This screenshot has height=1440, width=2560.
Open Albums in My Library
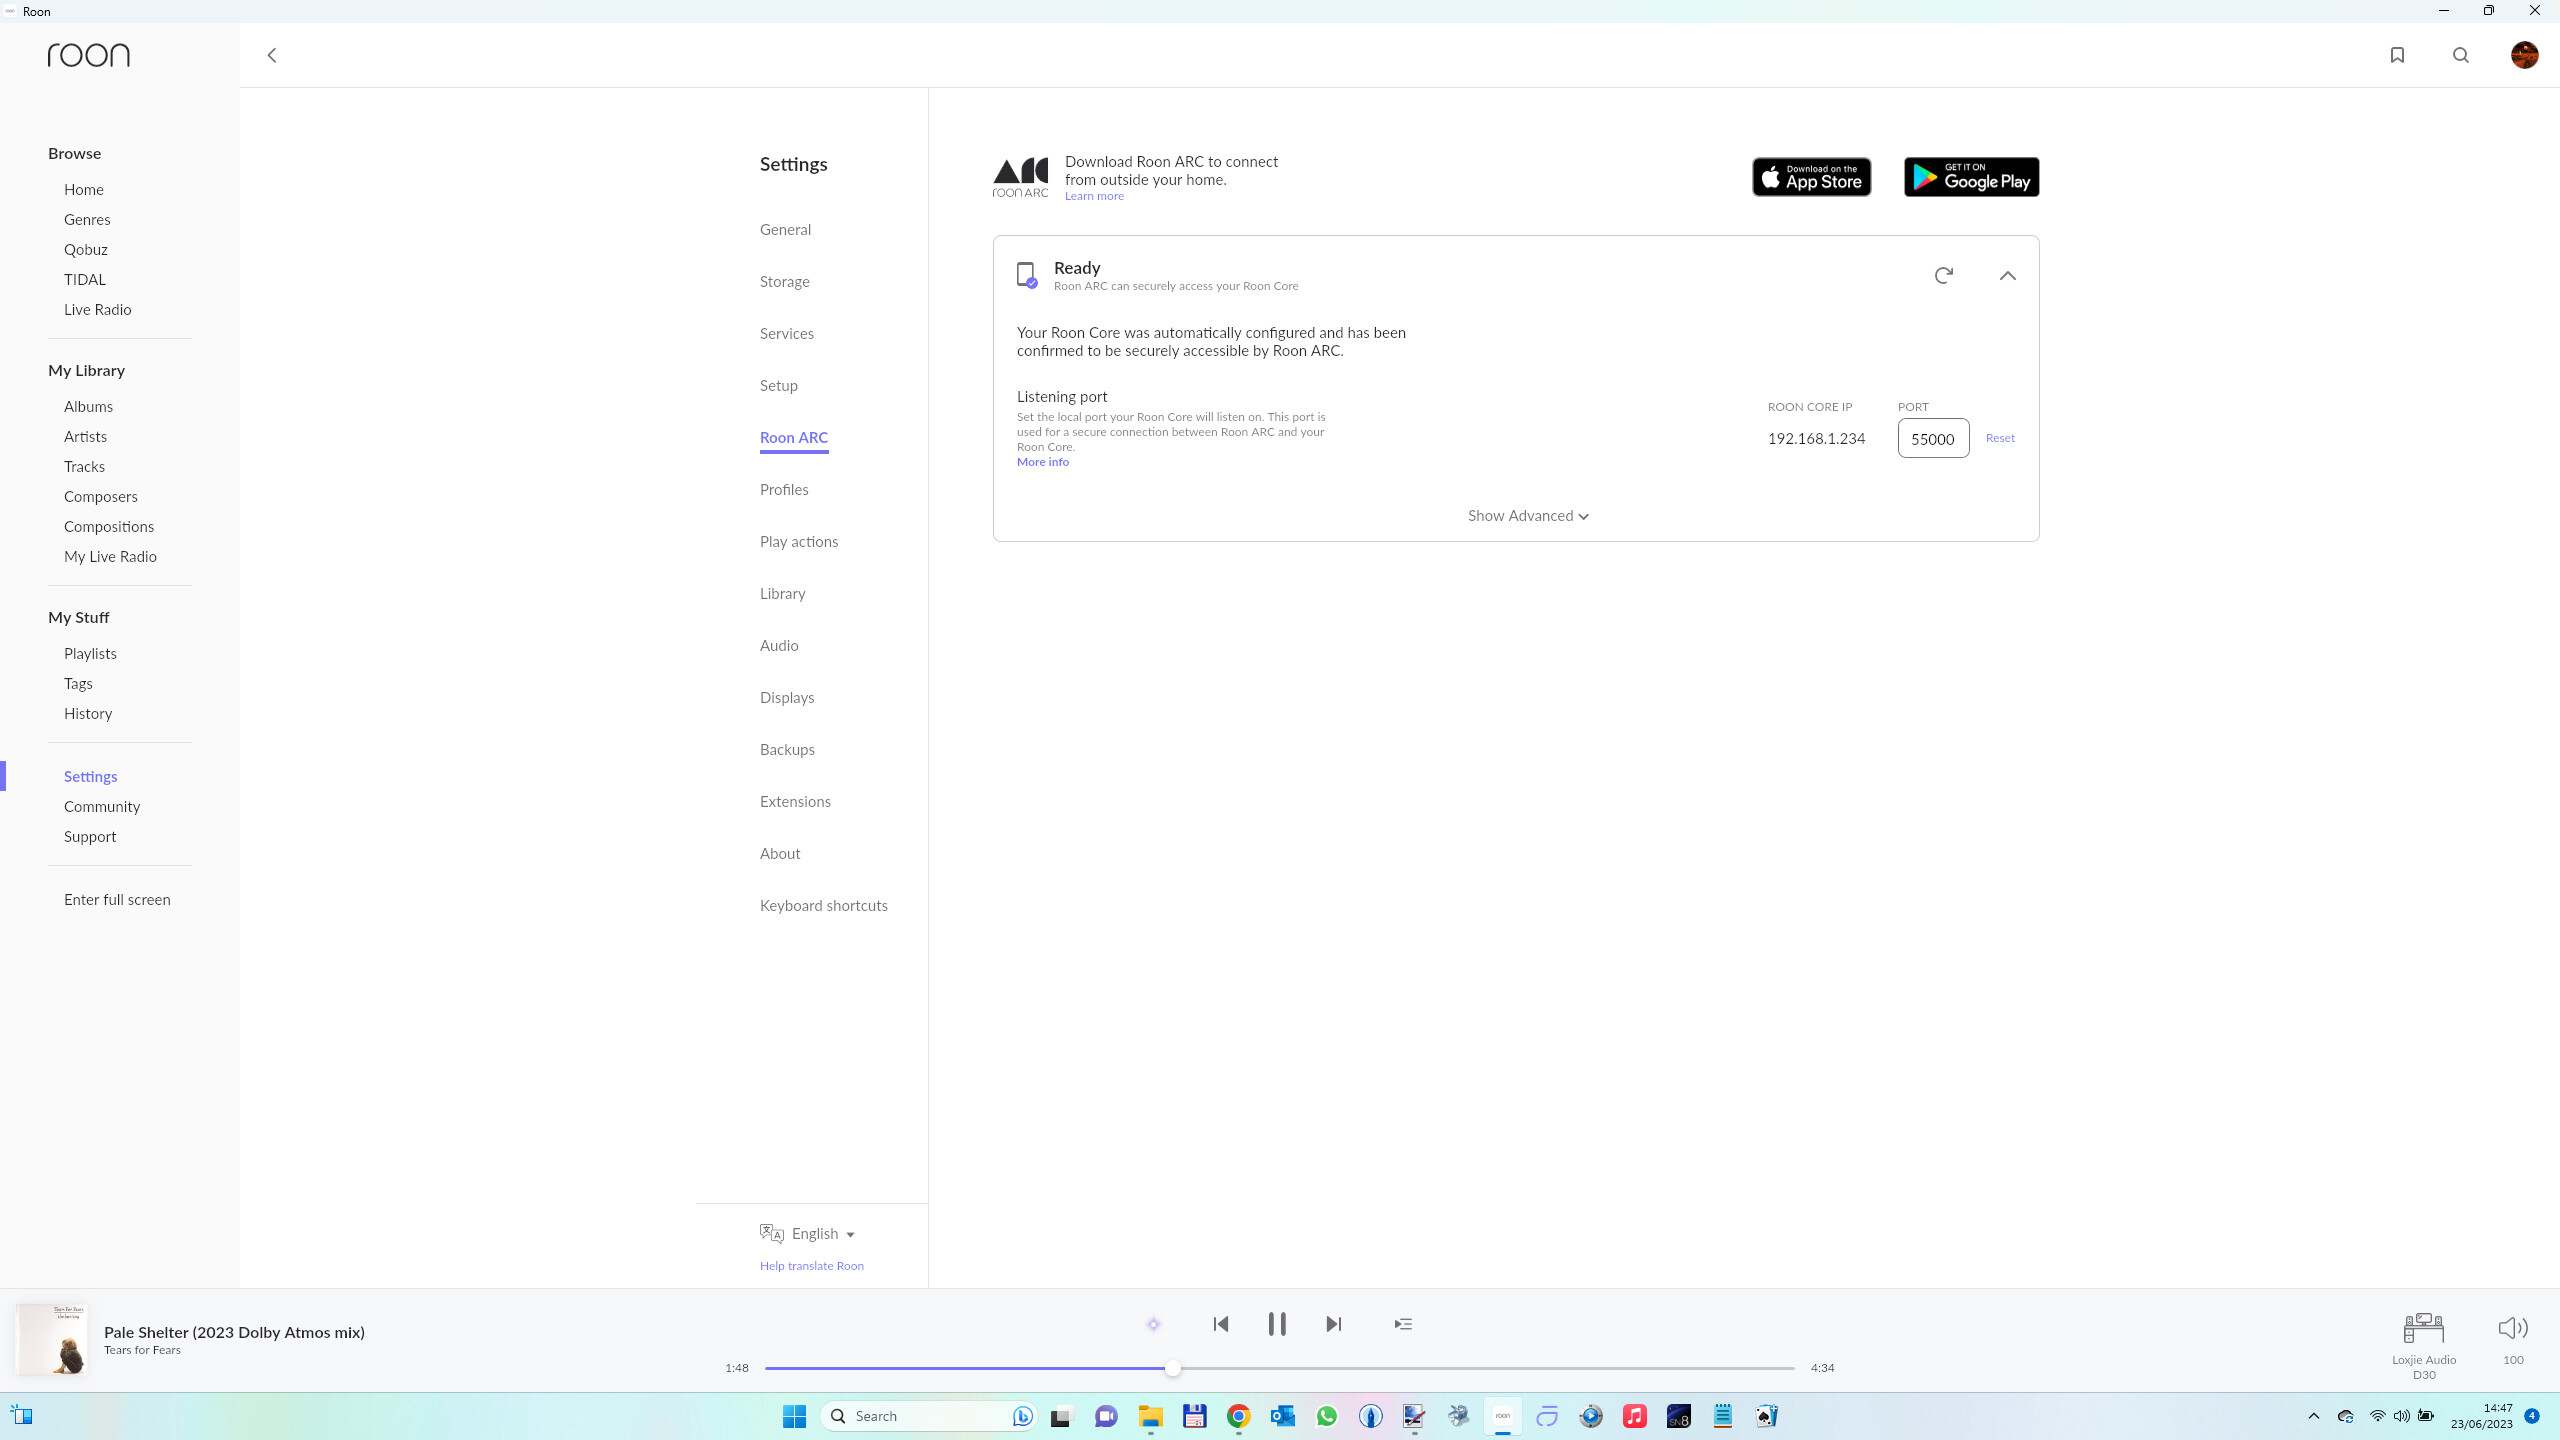(x=88, y=407)
